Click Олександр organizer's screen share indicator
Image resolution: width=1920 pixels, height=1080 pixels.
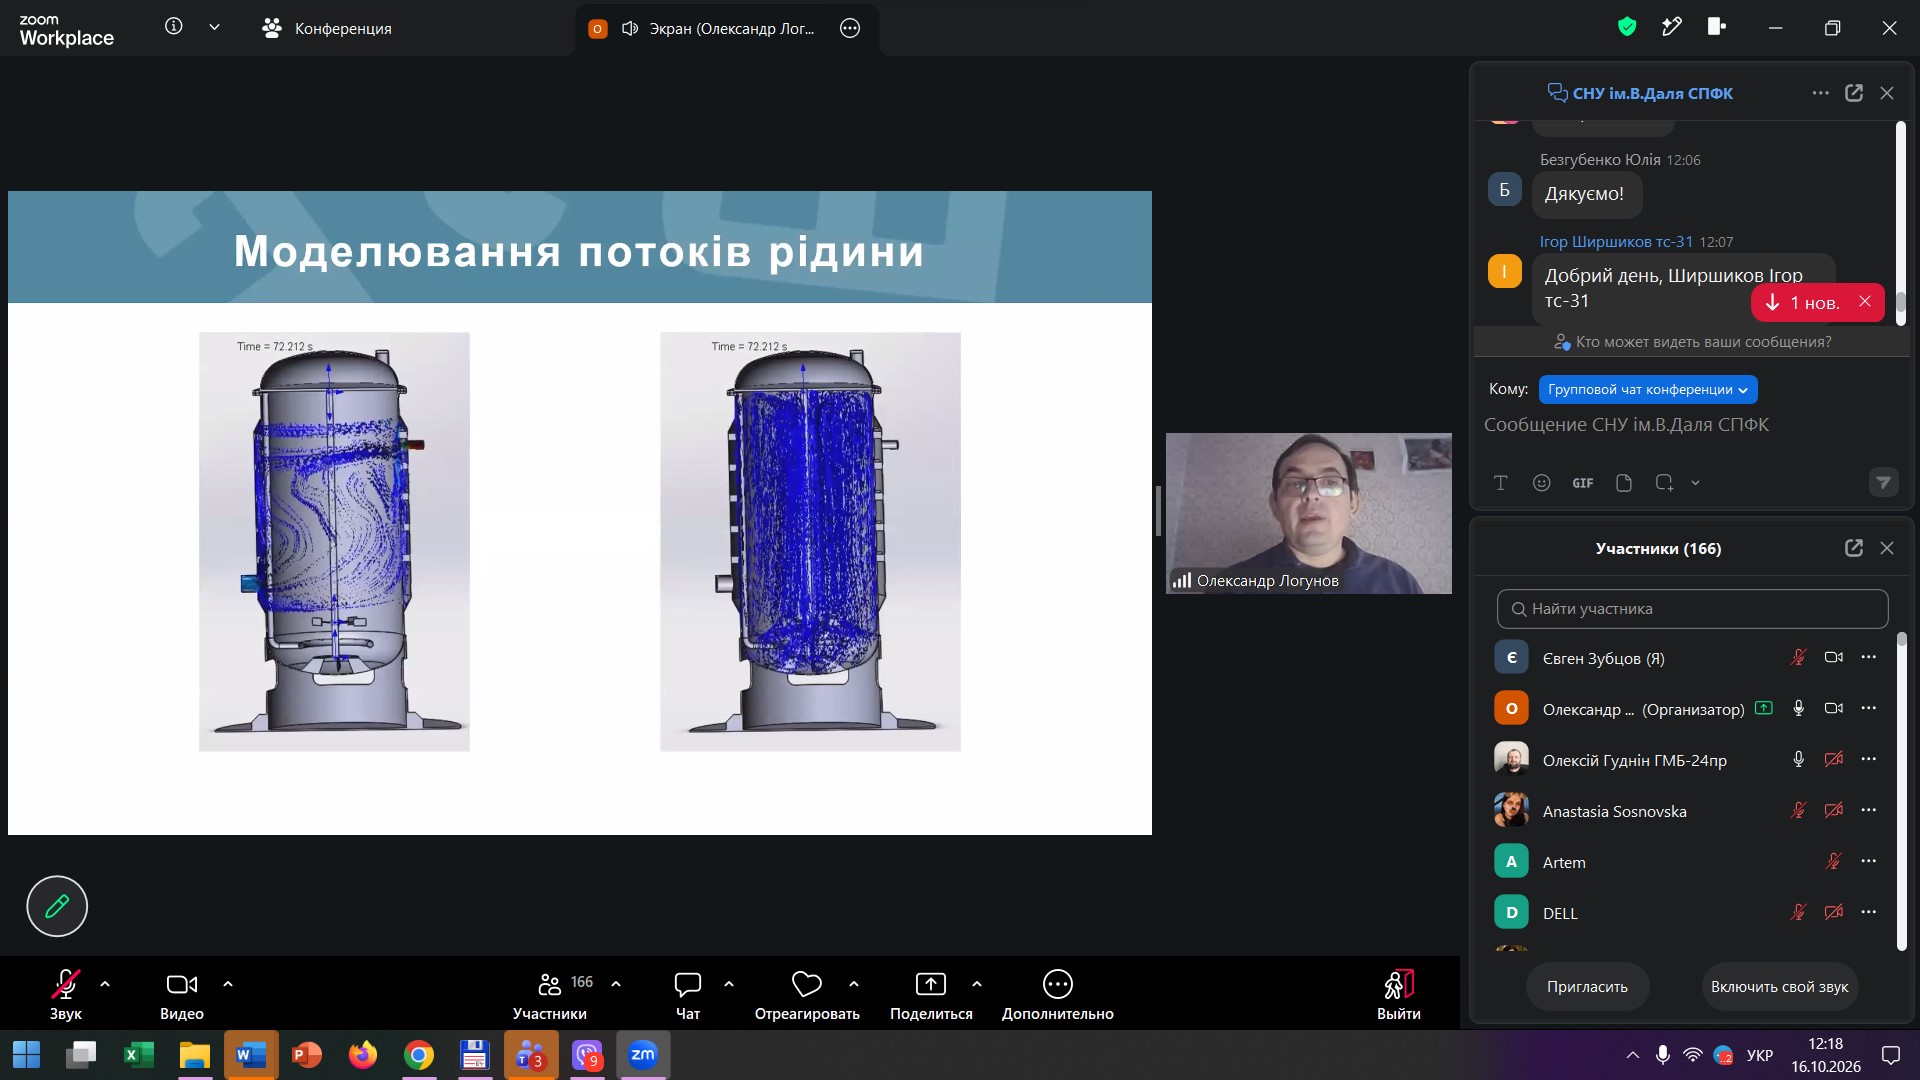click(1764, 708)
